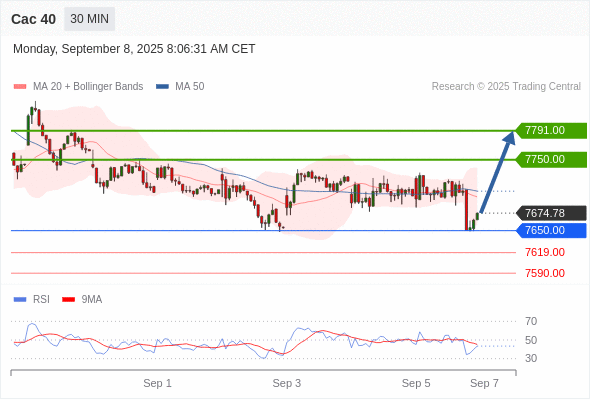This screenshot has width=590, height=400.
Task: Click the blue upward forecast arrow head
Action: (509, 137)
